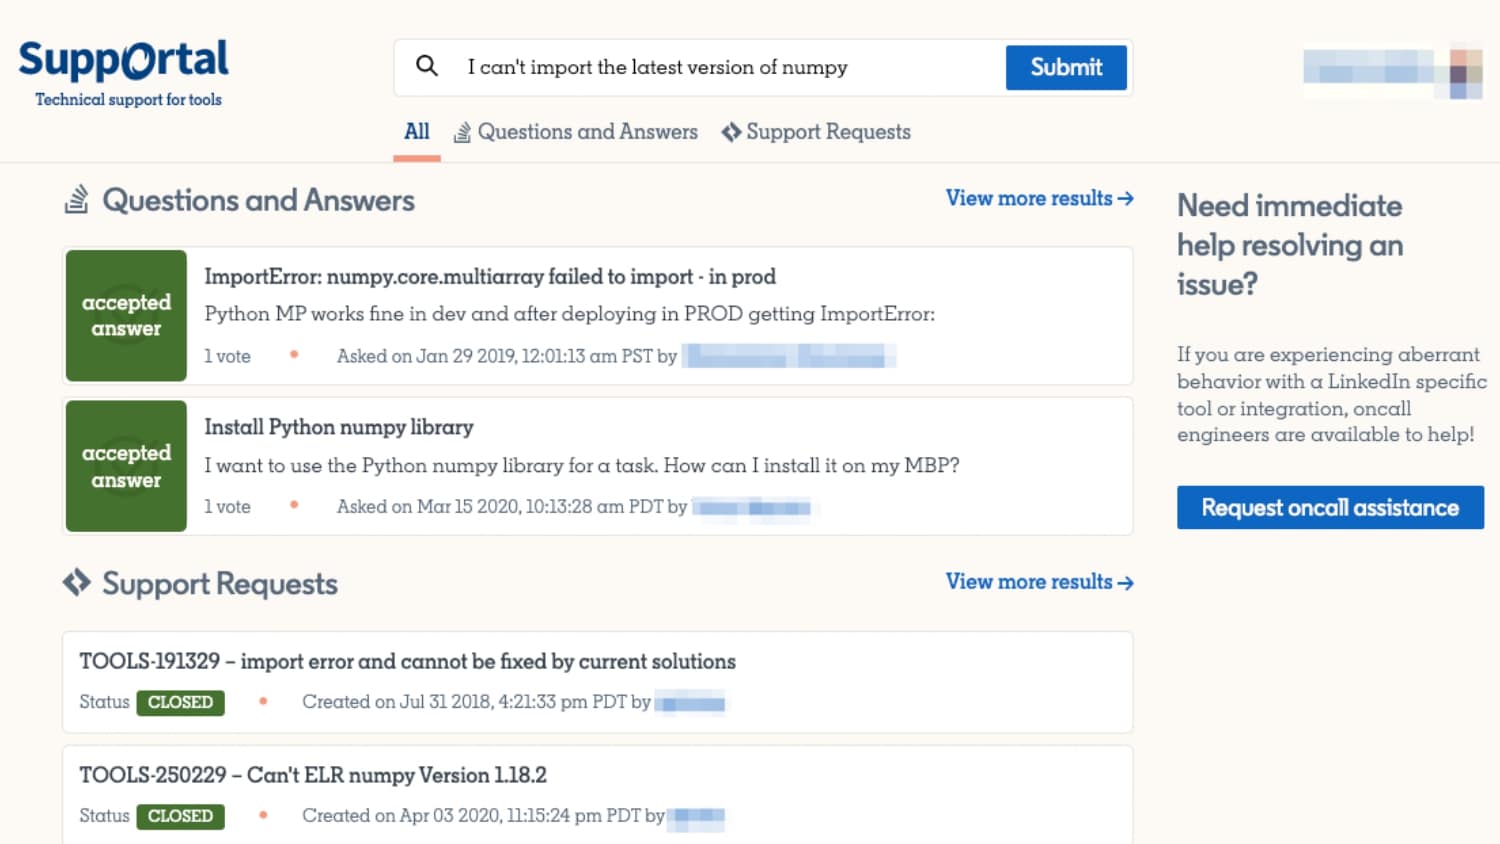Click 'I want to use the Python numpy library' description

(582, 466)
